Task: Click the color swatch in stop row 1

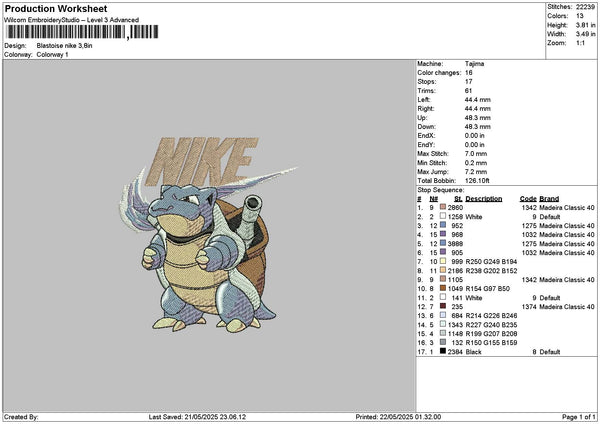Action: click(x=443, y=207)
